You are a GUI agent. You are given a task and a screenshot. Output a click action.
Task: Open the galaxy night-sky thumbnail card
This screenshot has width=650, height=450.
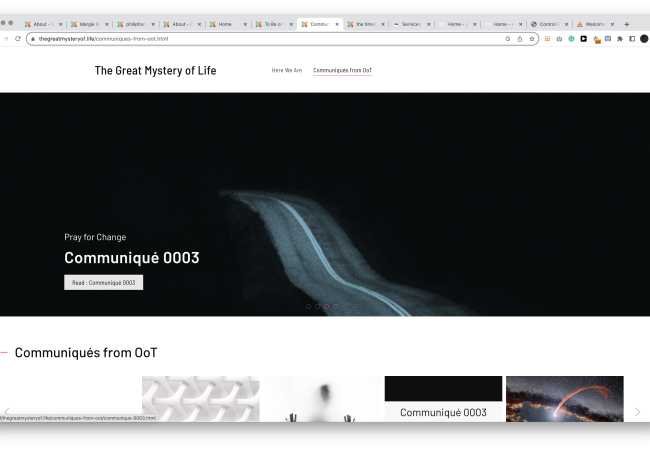click(x=564, y=398)
